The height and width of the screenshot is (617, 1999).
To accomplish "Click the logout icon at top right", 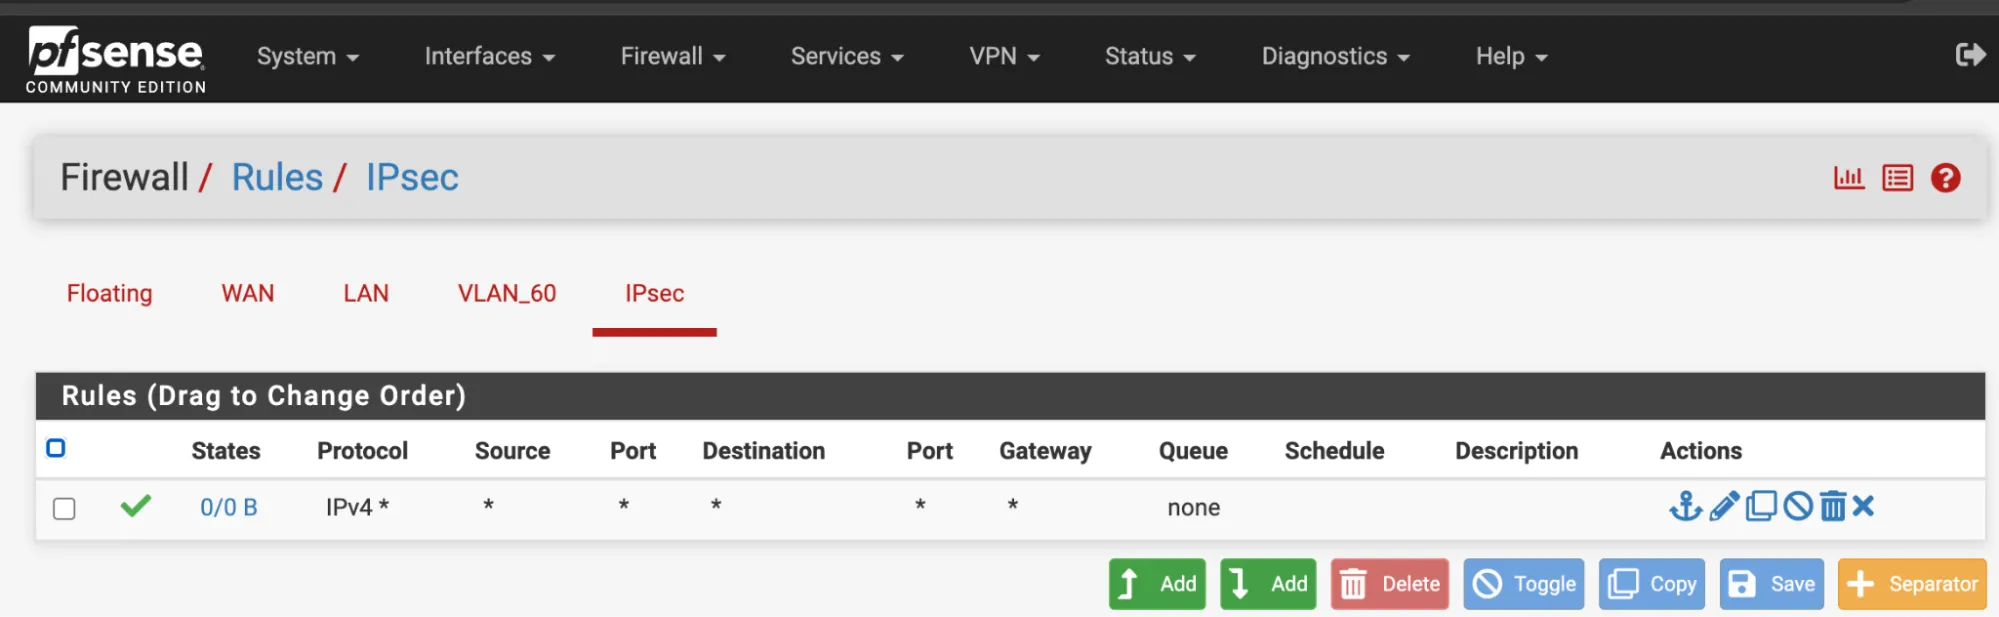I will tap(1972, 57).
